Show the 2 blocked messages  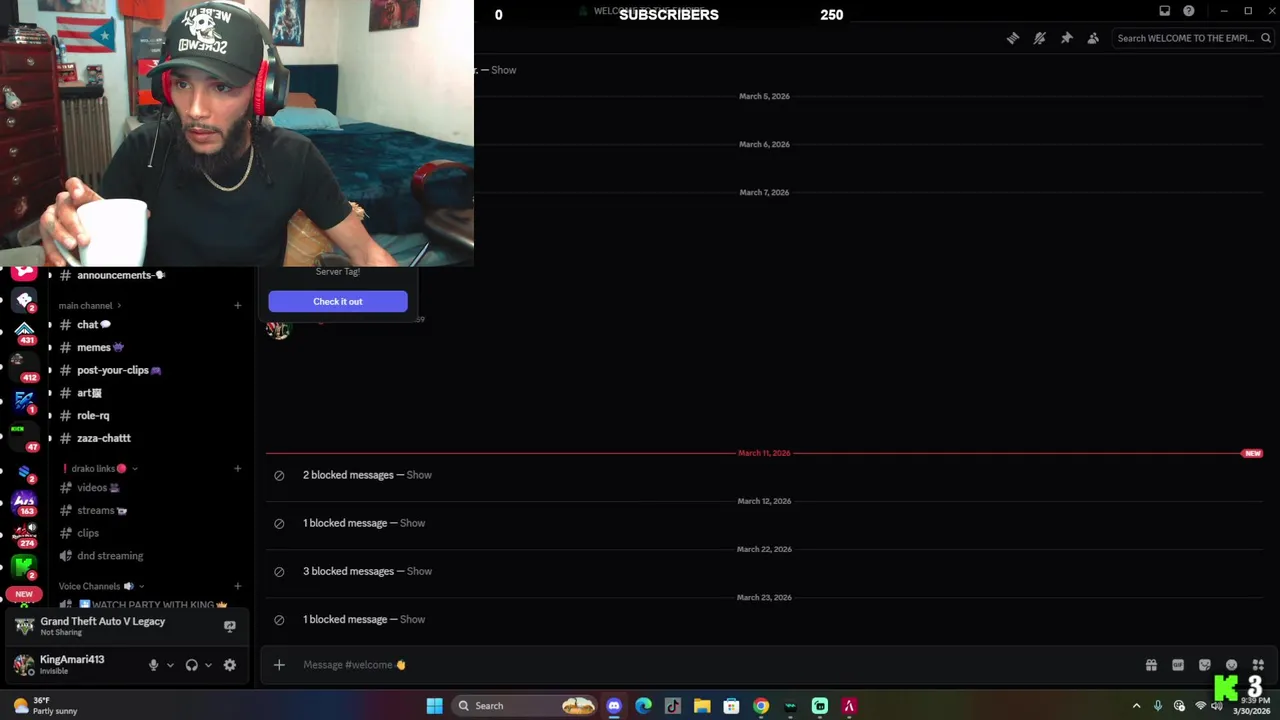tap(419, 475)
